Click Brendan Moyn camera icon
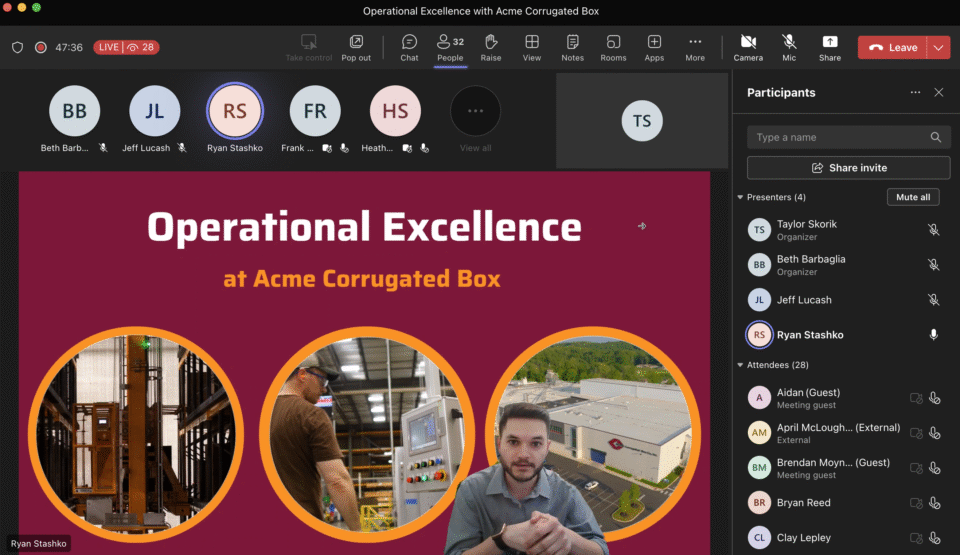The width and height of the screenshot is (960, 555). 916,468
